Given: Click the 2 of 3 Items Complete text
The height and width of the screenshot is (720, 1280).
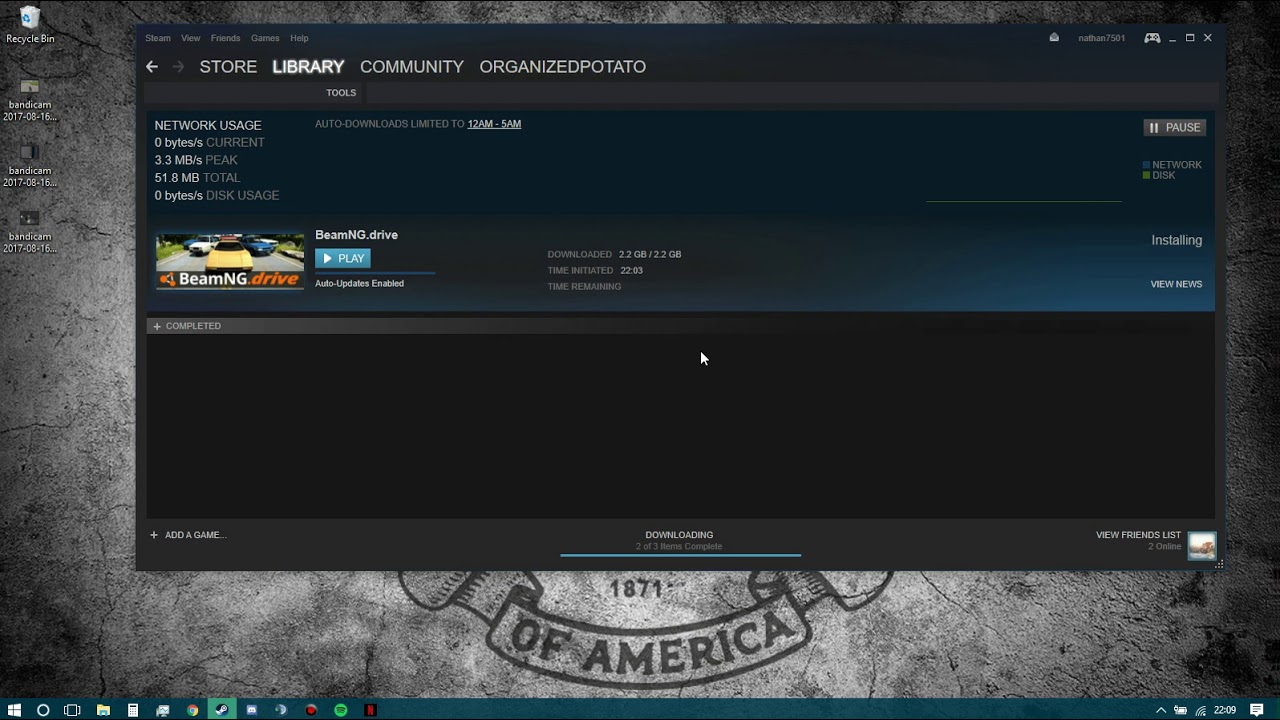Looking at the screenshot, I should coord(679,547).
